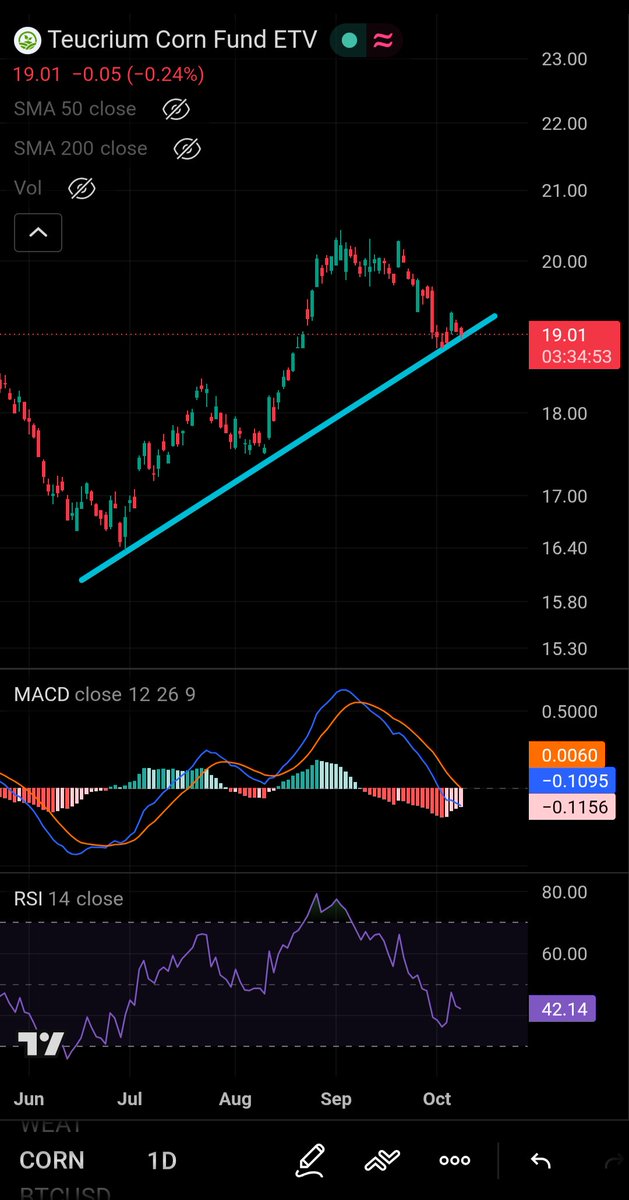Image resolution: width=629 pixels, height=1200 pixels.
Task: Tap the 16.40 price scale label
Action: [x=564, y=548]
